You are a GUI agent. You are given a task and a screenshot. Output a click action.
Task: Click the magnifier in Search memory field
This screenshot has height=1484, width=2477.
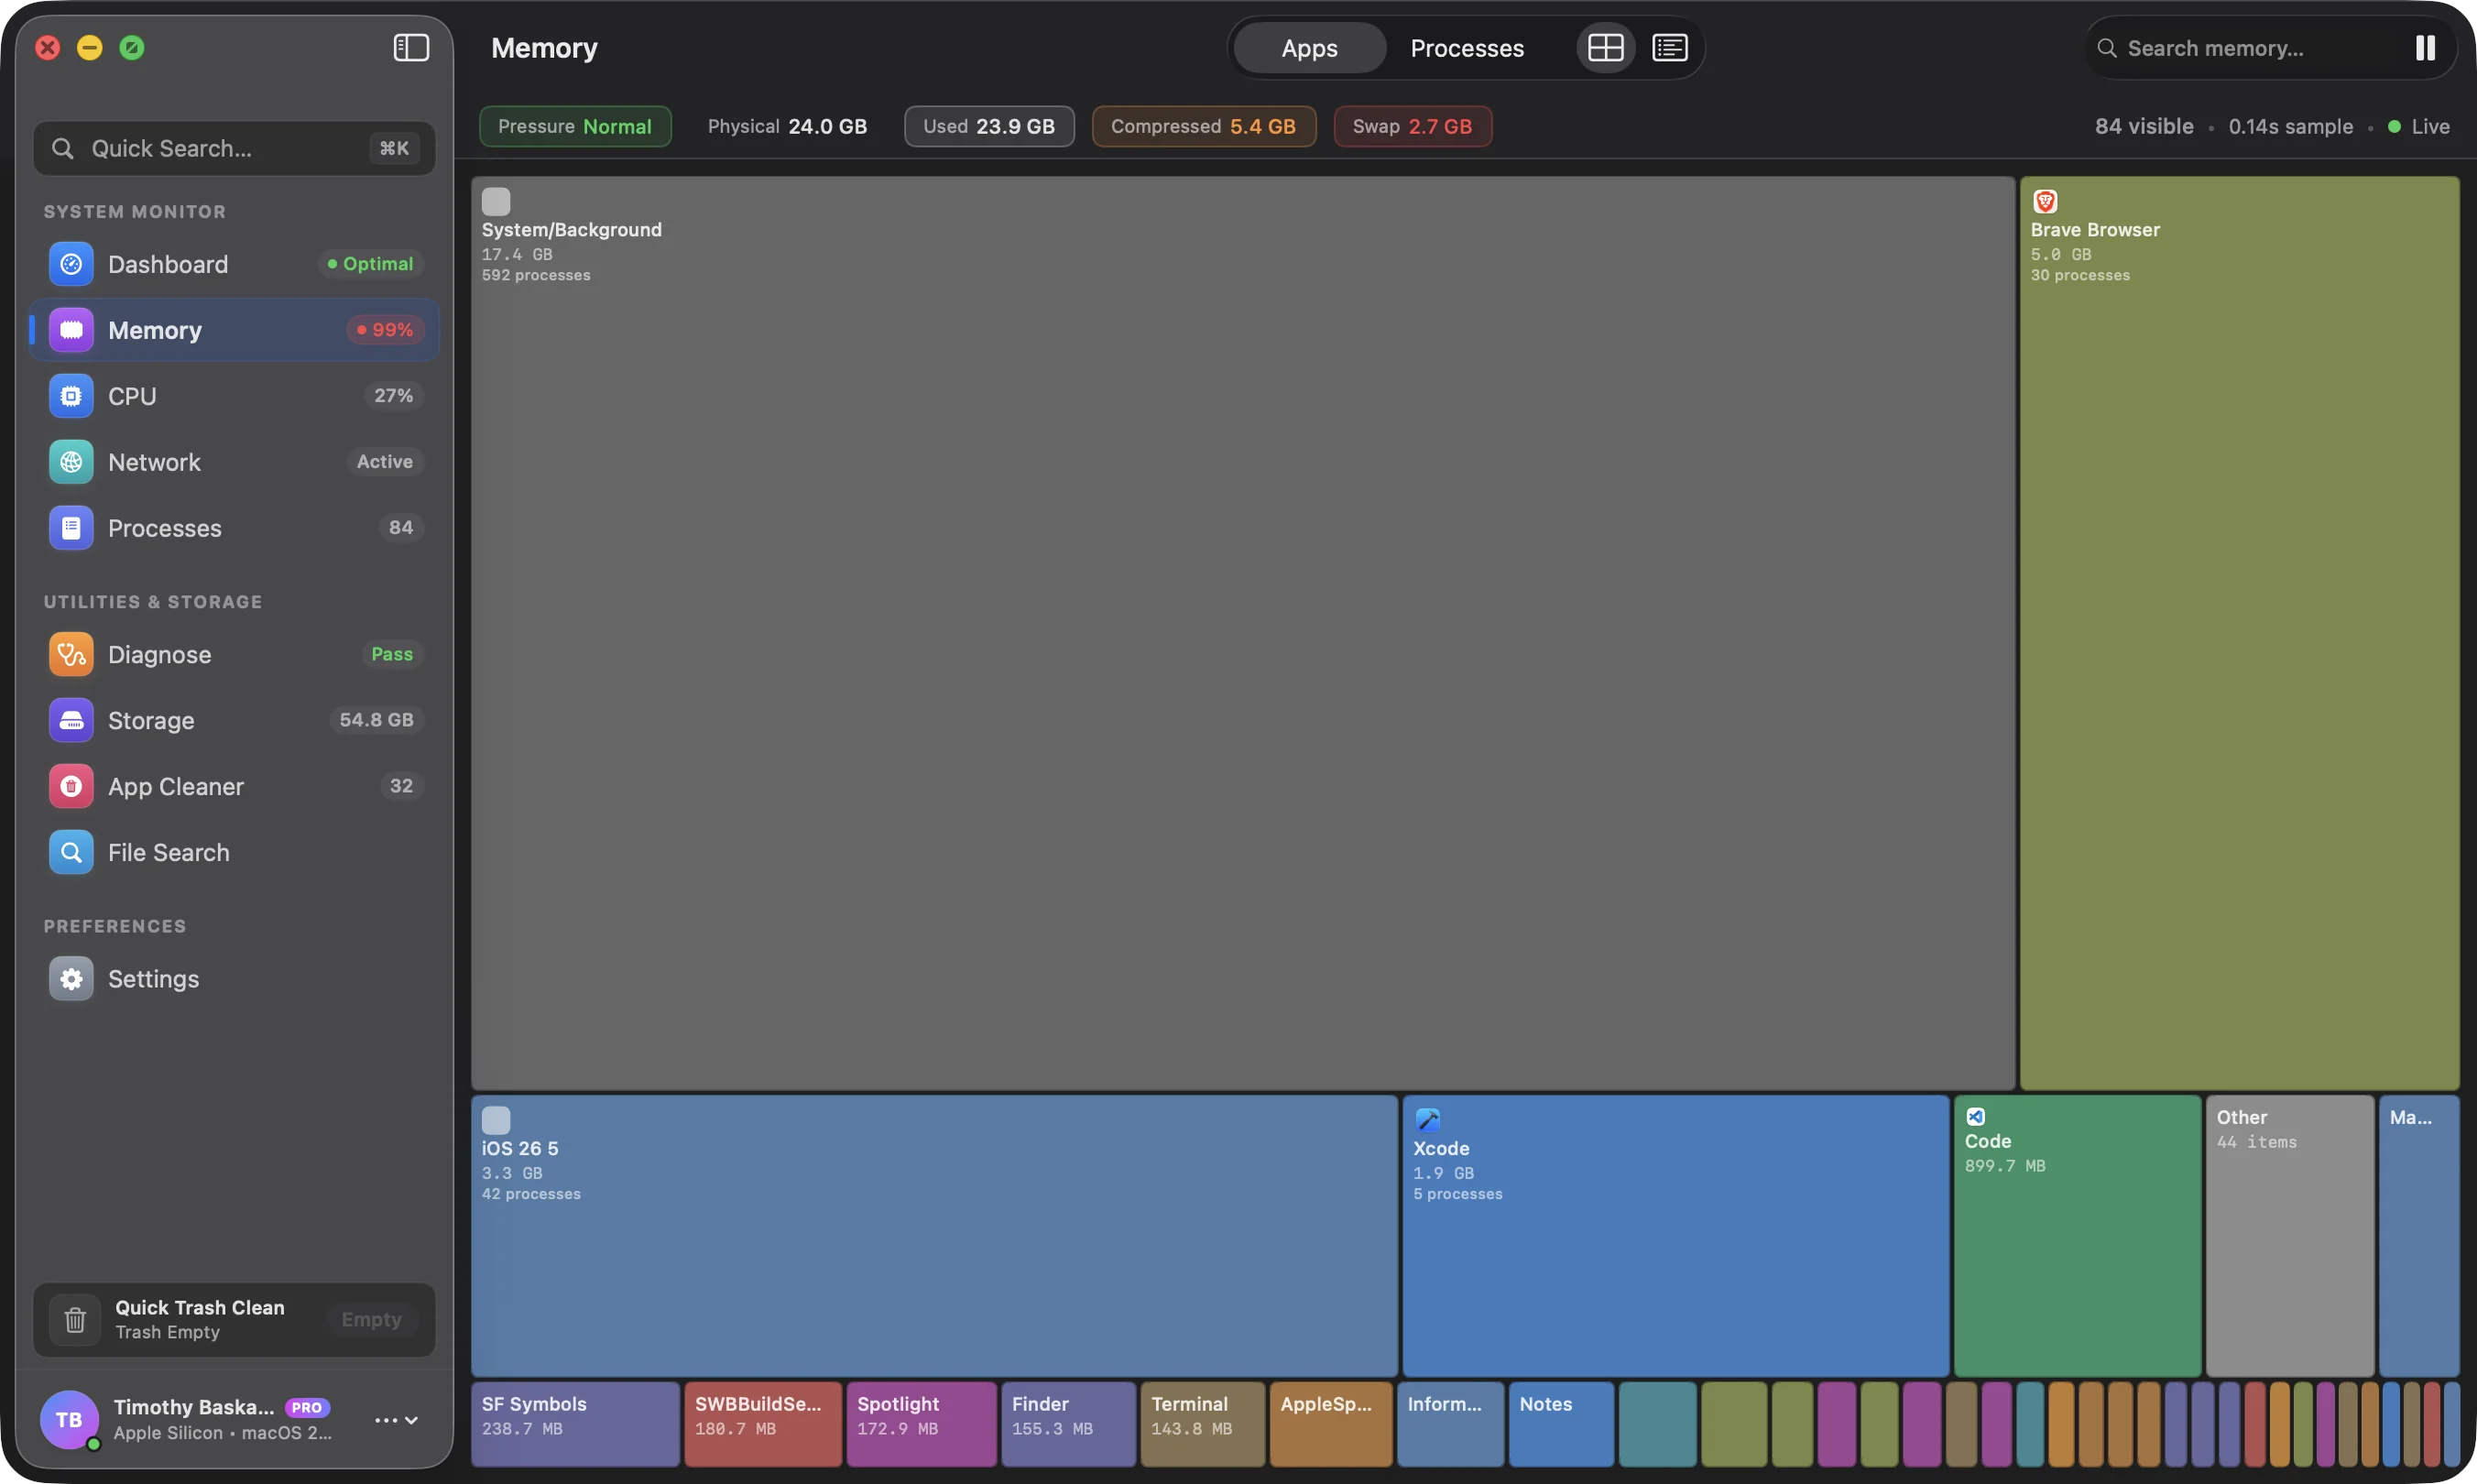coord(2106,48)
